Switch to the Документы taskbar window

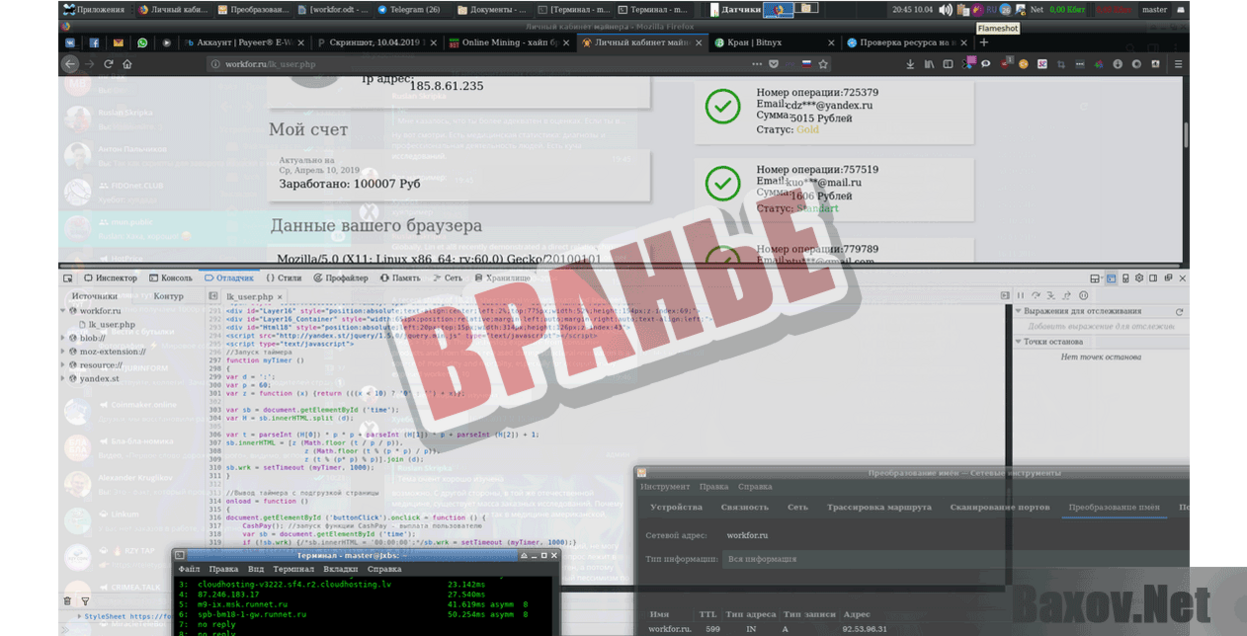(492, 10)
